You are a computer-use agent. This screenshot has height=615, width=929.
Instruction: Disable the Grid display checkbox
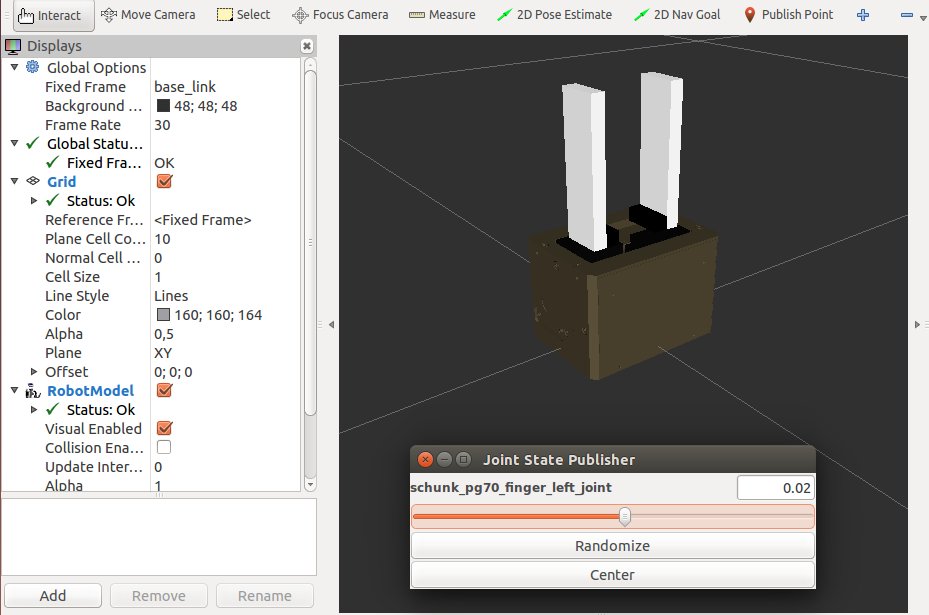165,182
